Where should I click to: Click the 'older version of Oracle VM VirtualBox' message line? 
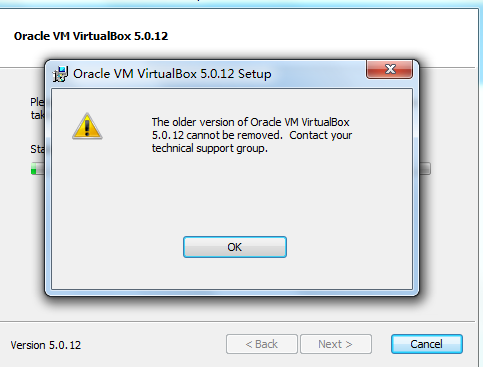pos(250,122)
